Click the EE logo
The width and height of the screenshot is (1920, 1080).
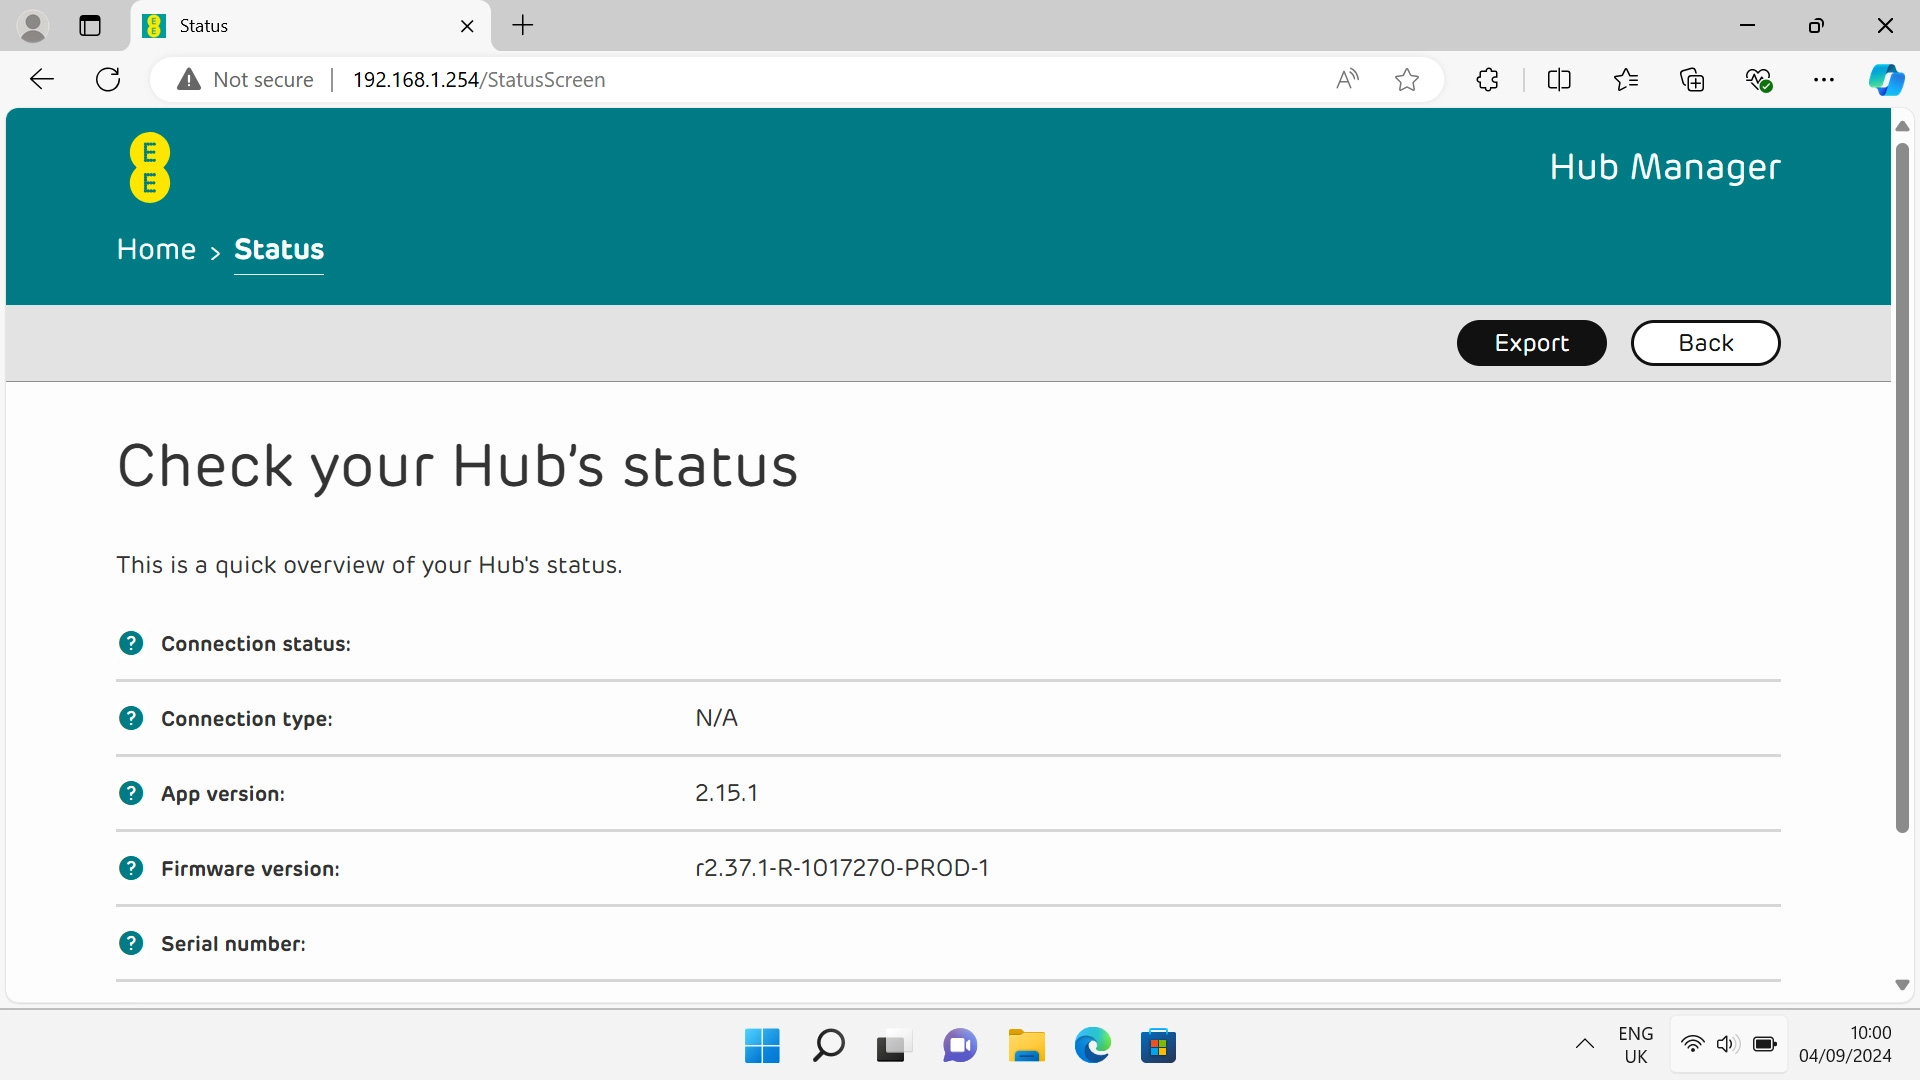pyautogui.click(x=148, y=166)
